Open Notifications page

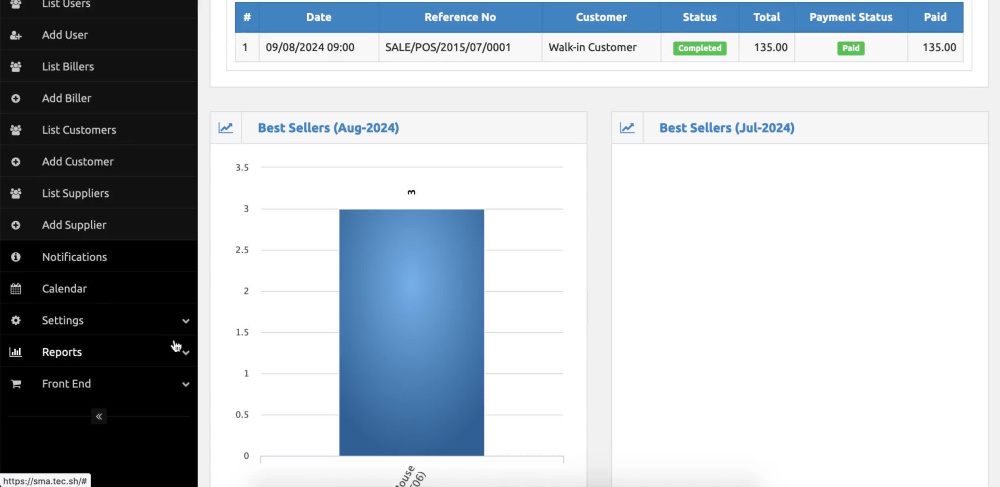[x=75, y=257]
